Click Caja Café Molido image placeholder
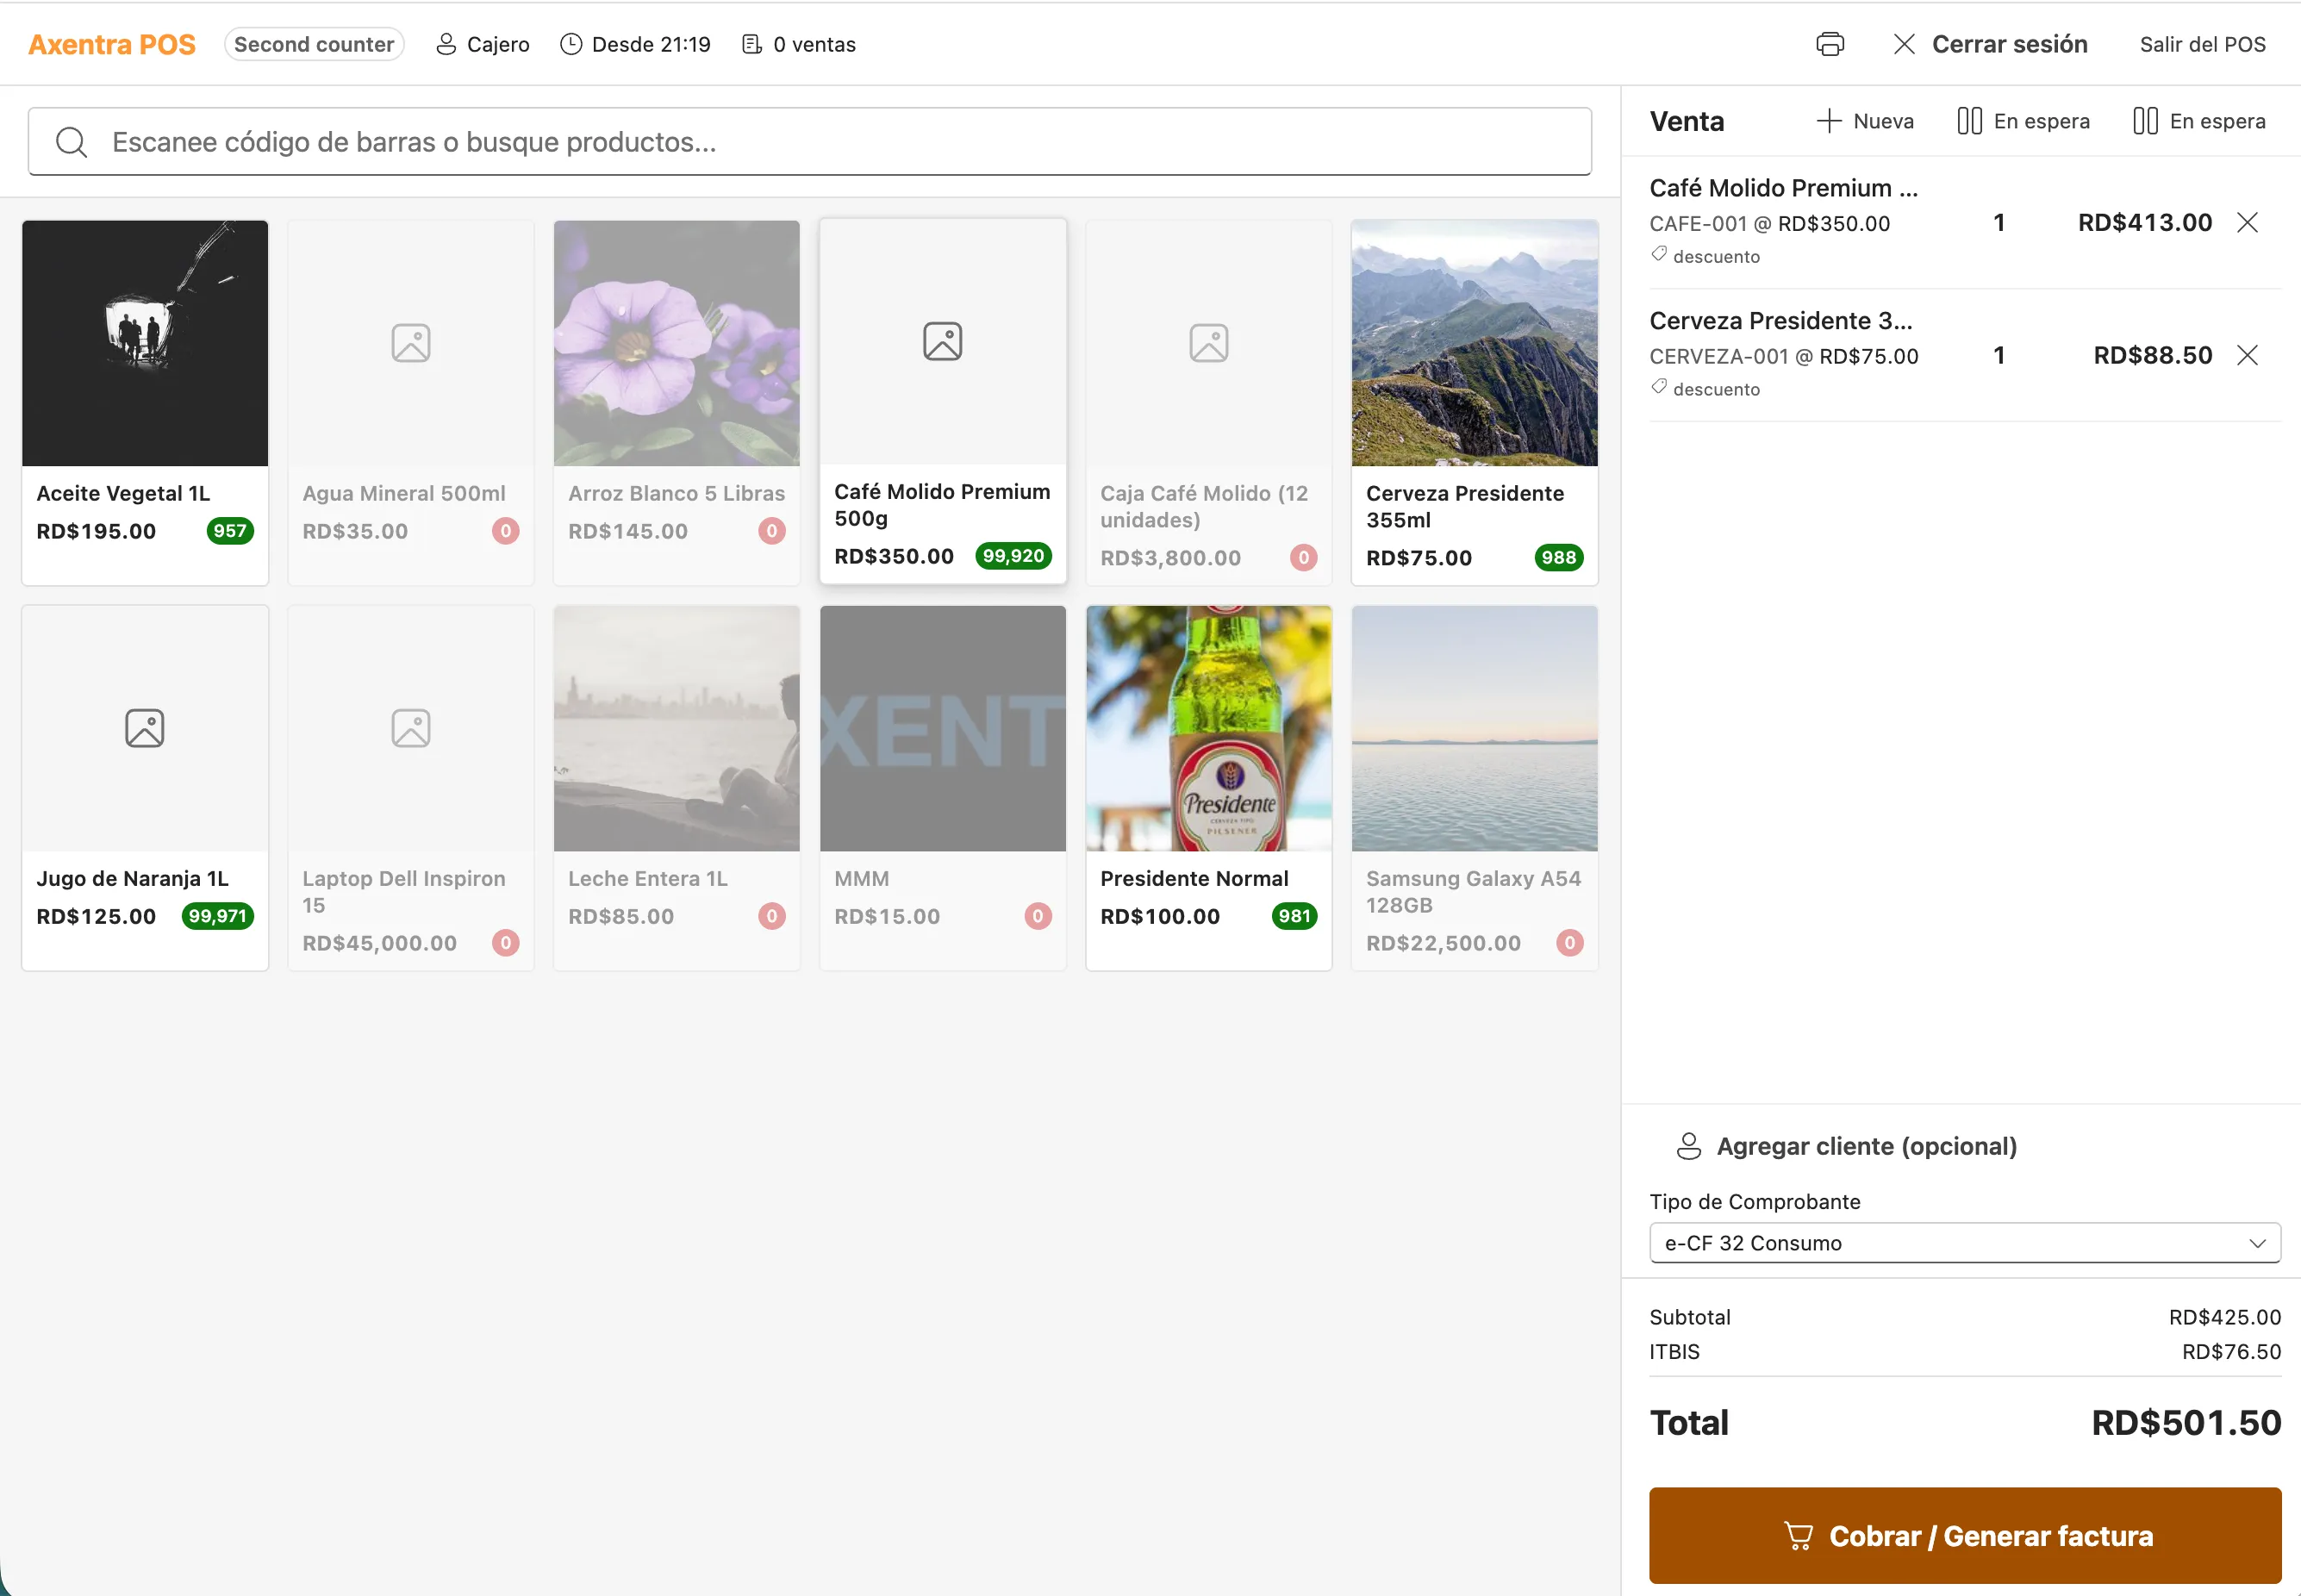The image size is (2301, 1596). (1209, 343)
